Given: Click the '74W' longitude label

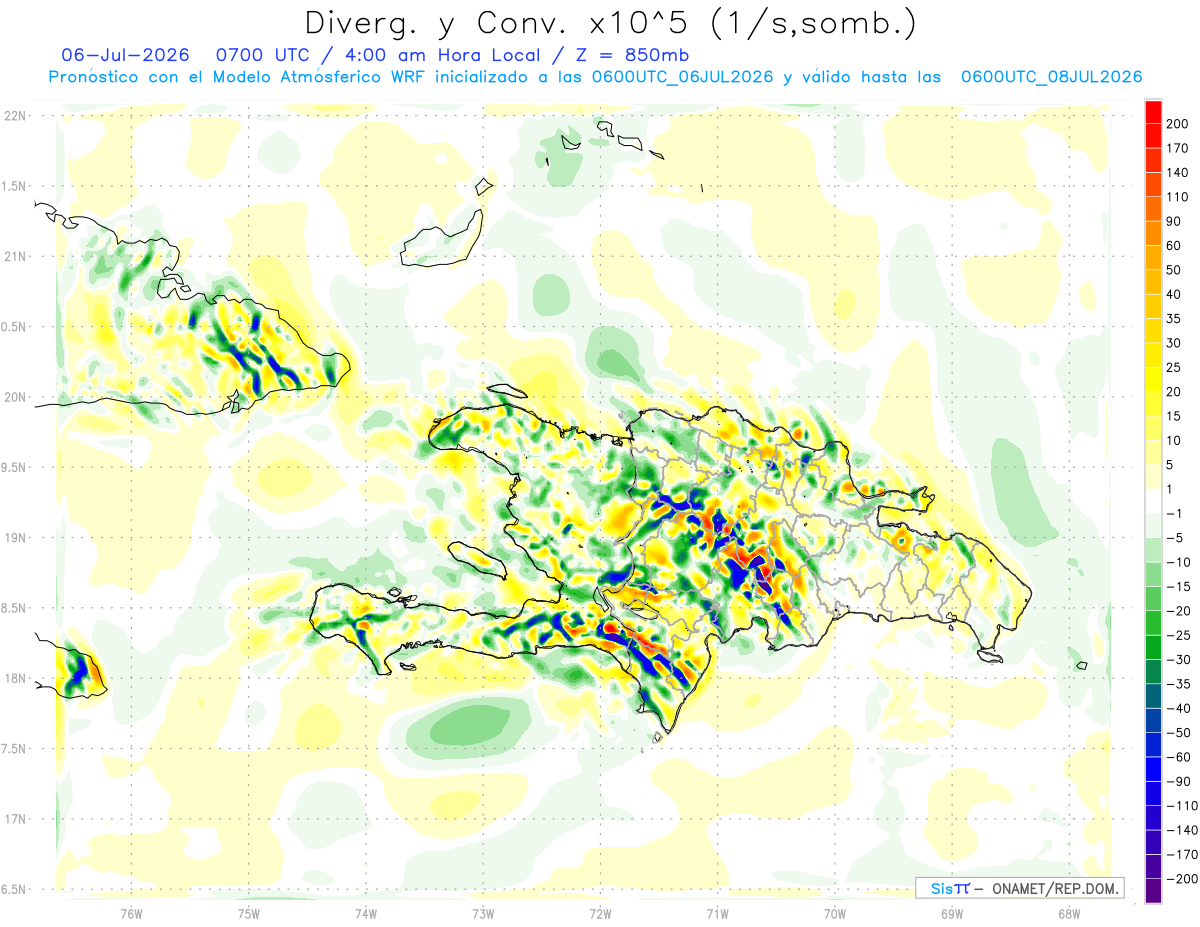Looking at the screenshot, I should point(366,914).
